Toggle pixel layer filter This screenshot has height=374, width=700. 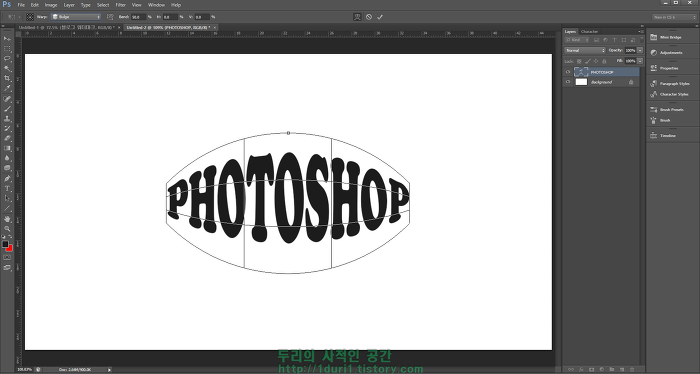pyautogui.click(x=596, y=40)
